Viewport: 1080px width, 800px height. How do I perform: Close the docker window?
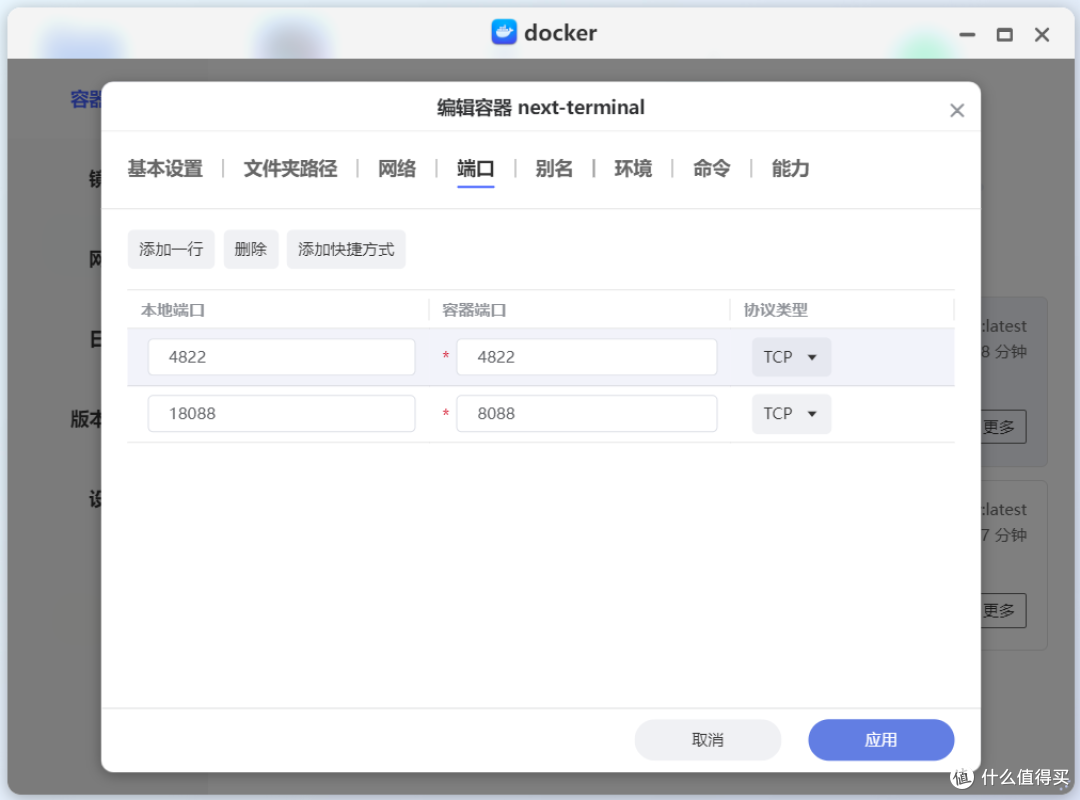[1042, 34]
